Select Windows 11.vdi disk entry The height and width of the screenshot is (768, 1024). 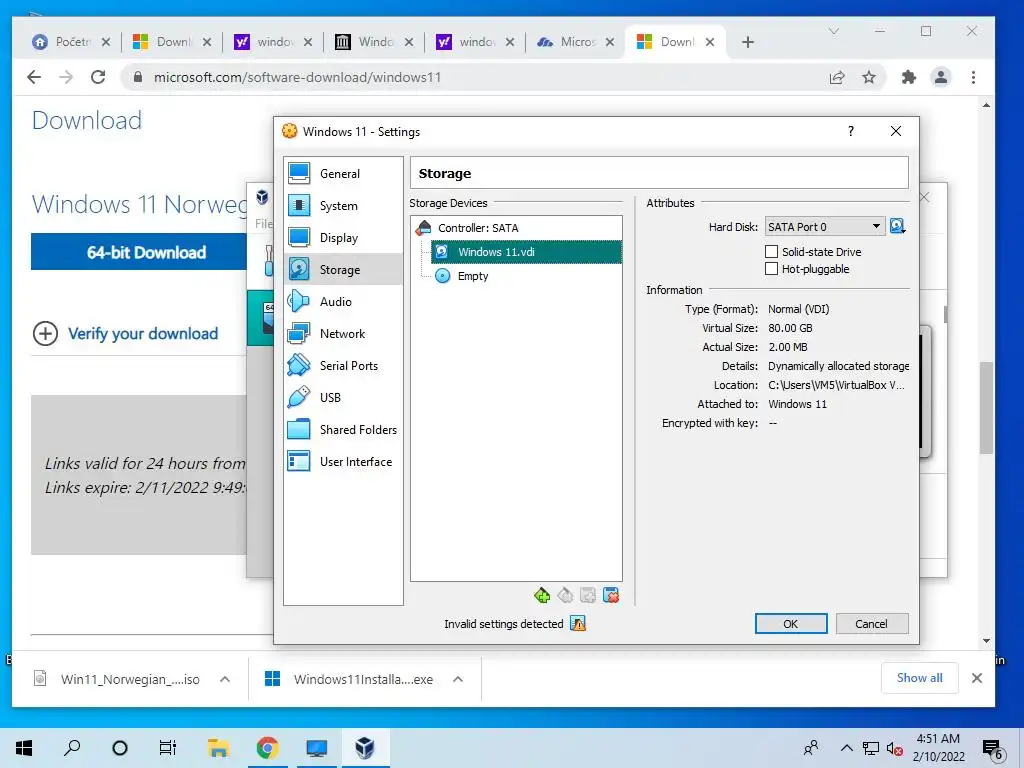(x=526, y=252)
